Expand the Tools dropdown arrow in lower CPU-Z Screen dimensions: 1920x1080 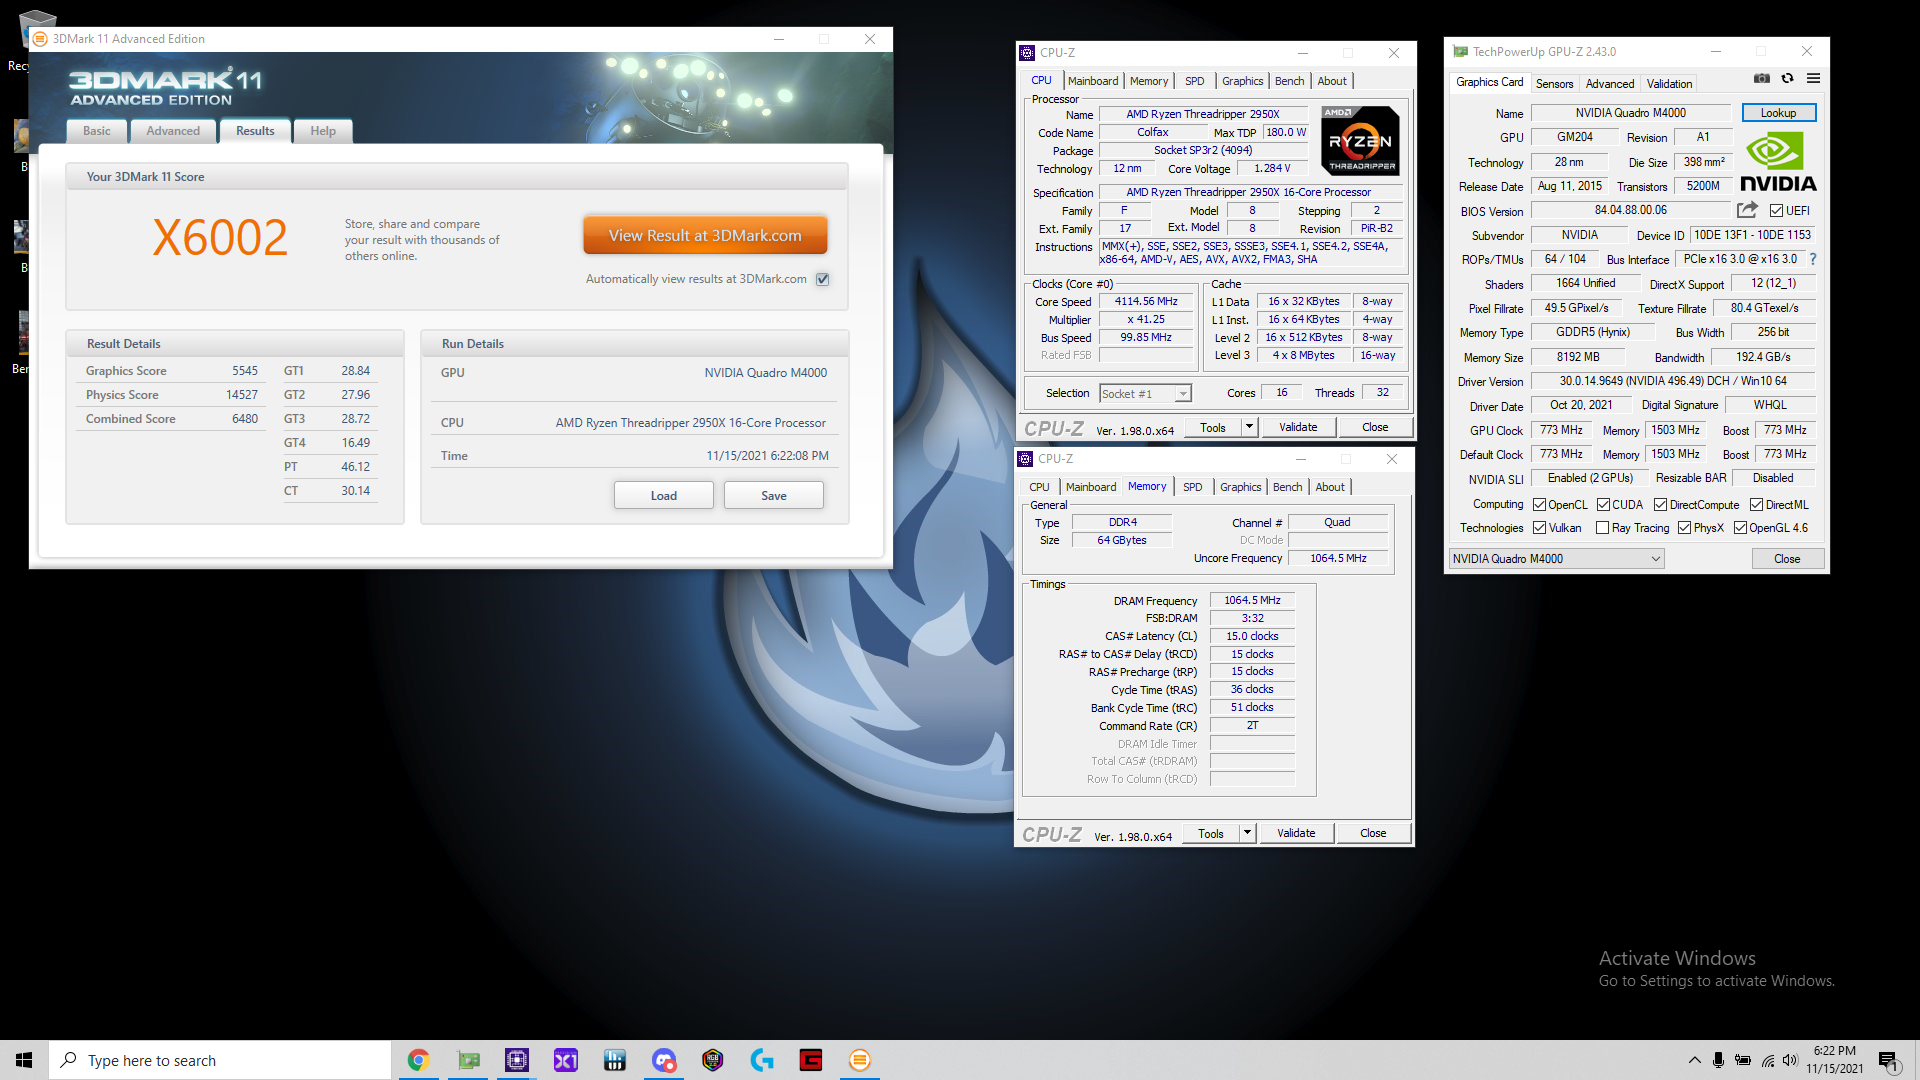coord(1247,833)
